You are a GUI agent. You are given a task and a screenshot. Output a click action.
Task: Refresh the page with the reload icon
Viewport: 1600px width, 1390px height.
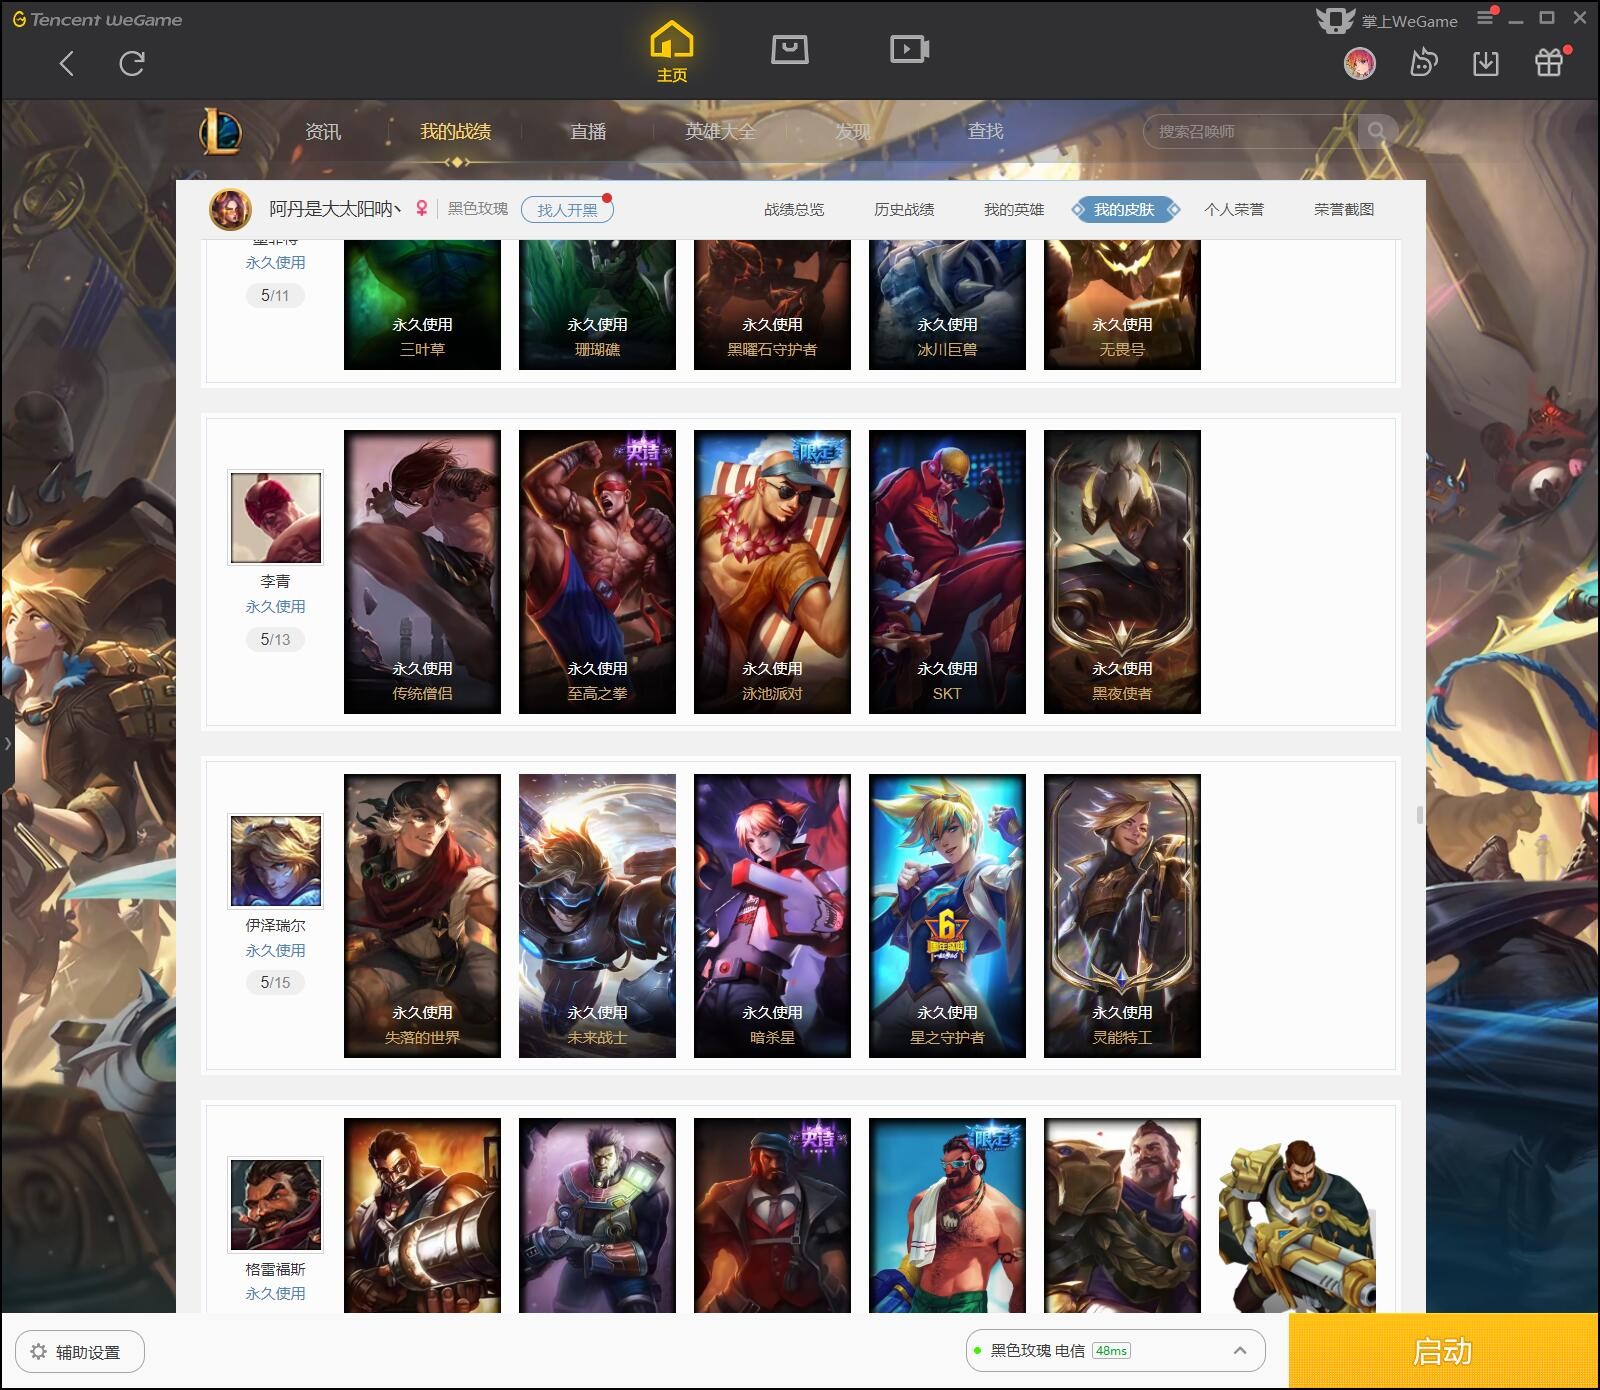132,64
